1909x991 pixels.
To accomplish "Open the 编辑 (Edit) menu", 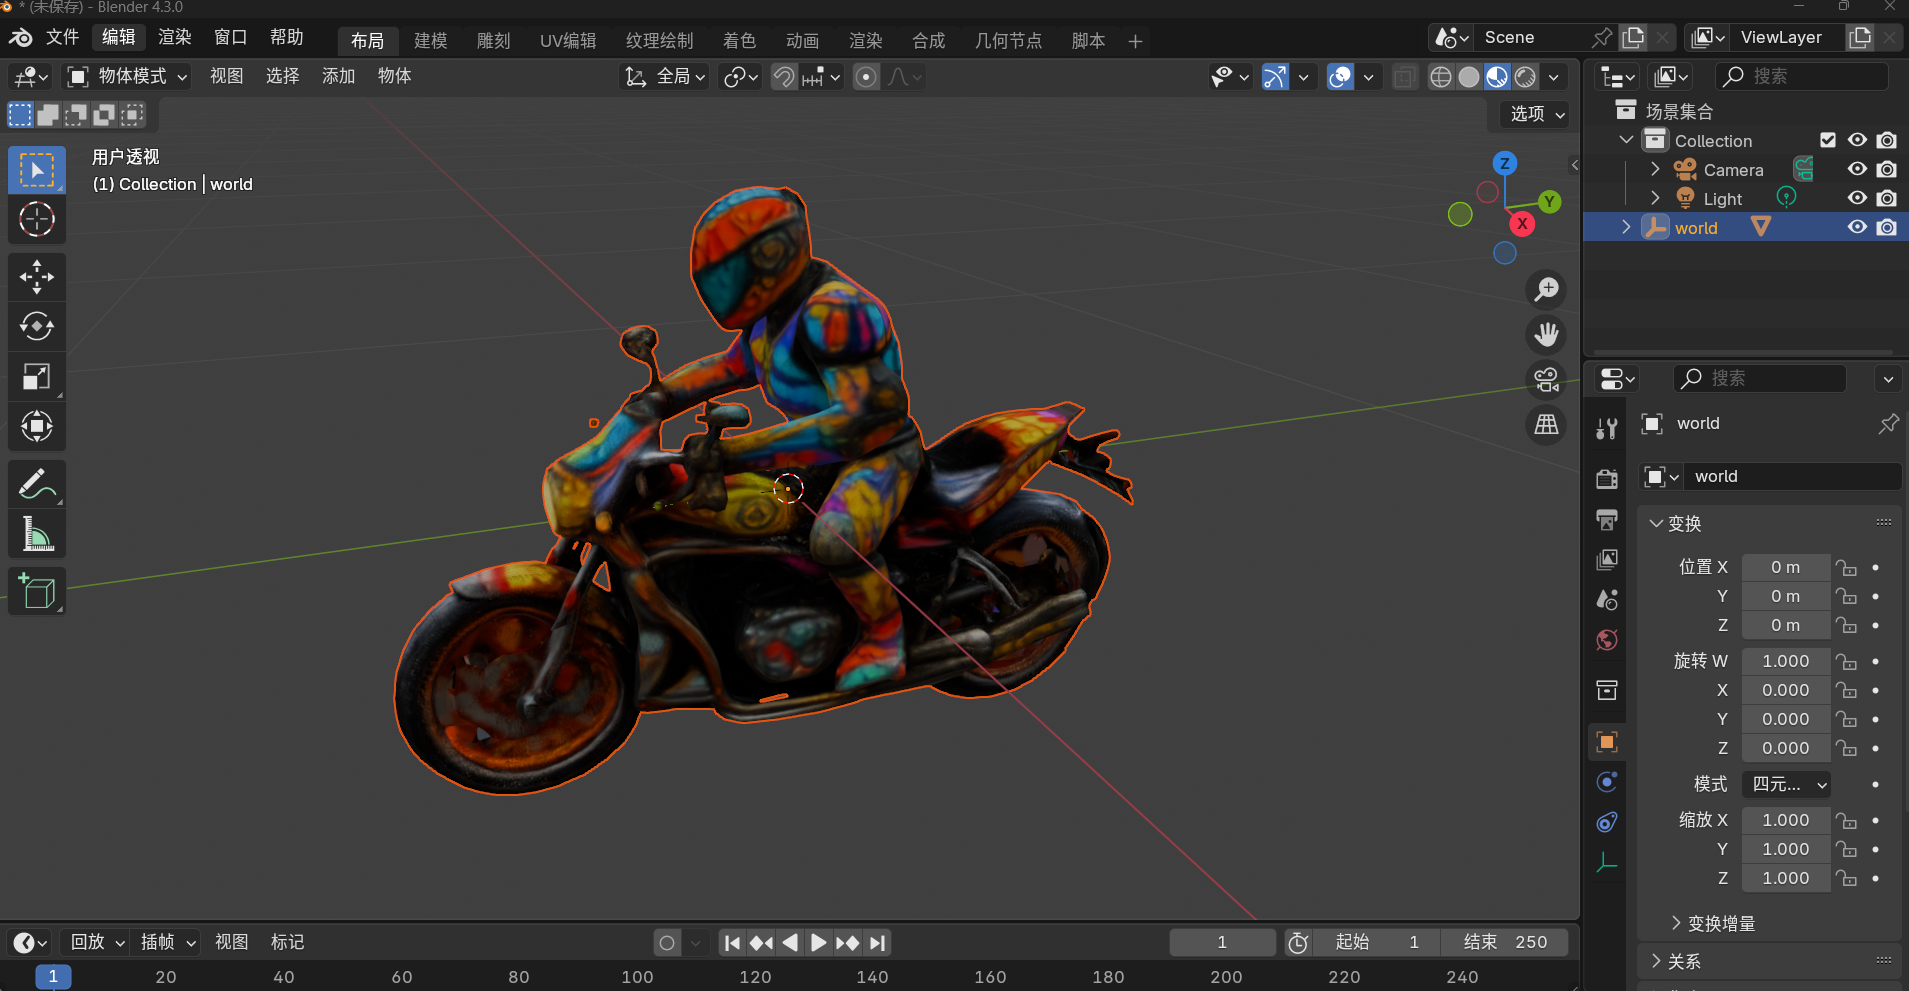I will pyautogui.click(x=118, y=38).
